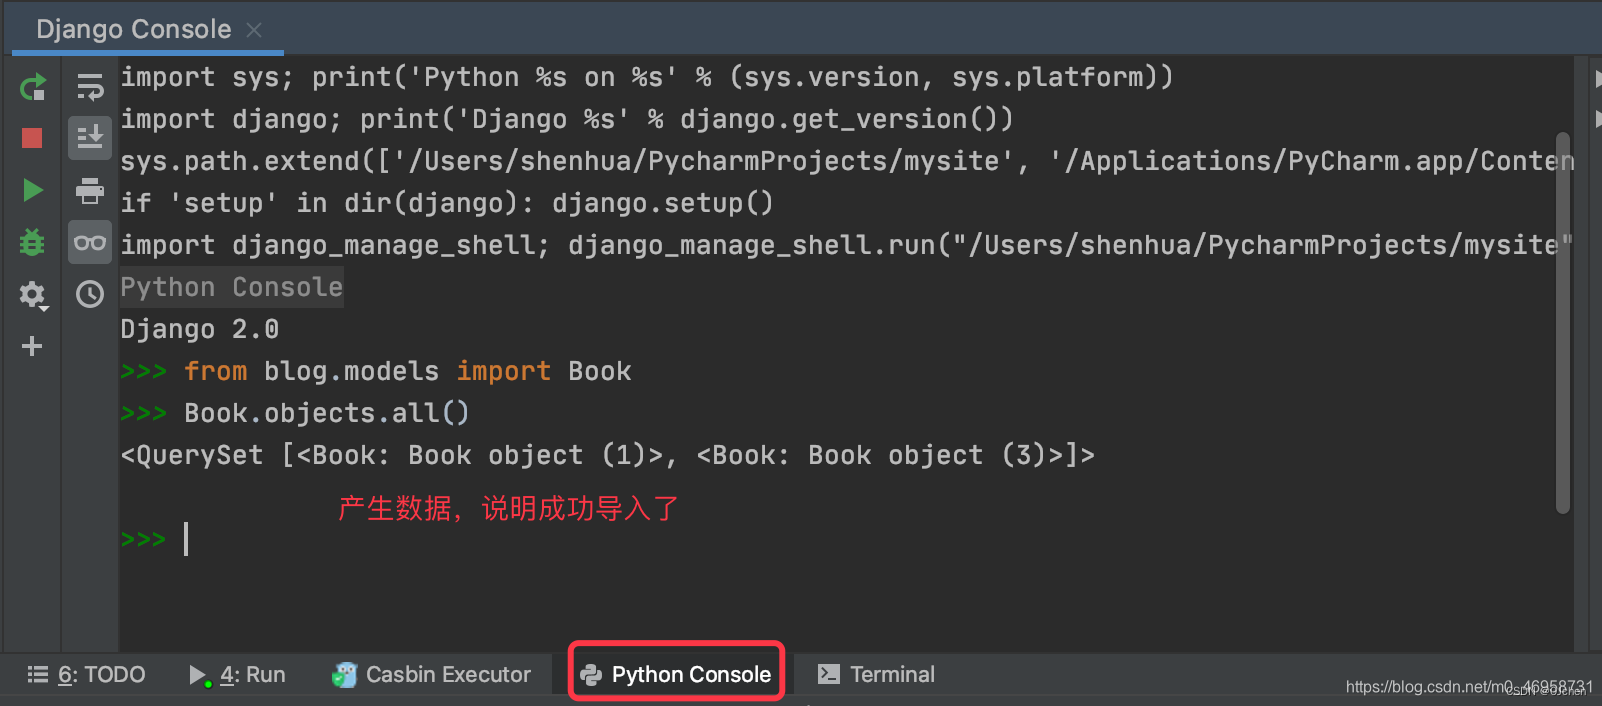Viewport: 1602px width, 706px height.
Task: Open the 6: TODO tool window
Action: pyautogui.click(x=87, y=675)
